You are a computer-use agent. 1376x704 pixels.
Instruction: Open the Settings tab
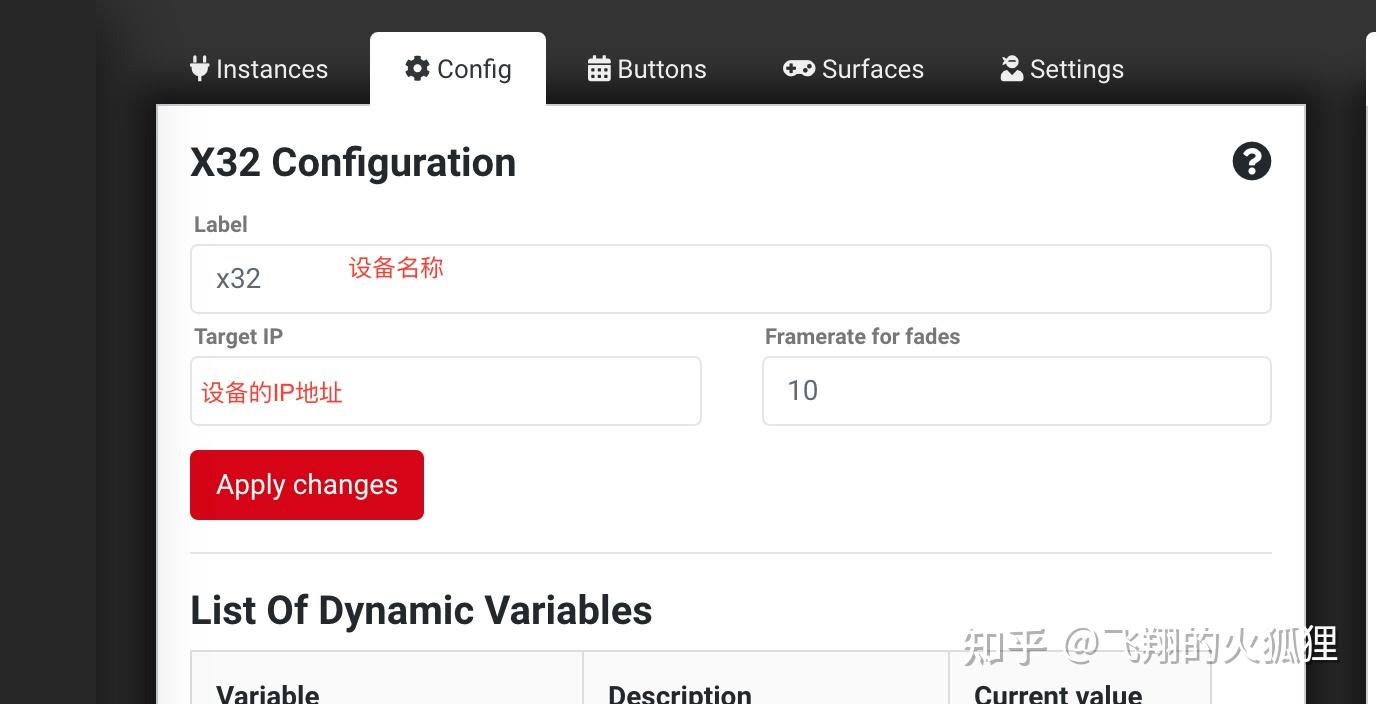(1061, 68)
